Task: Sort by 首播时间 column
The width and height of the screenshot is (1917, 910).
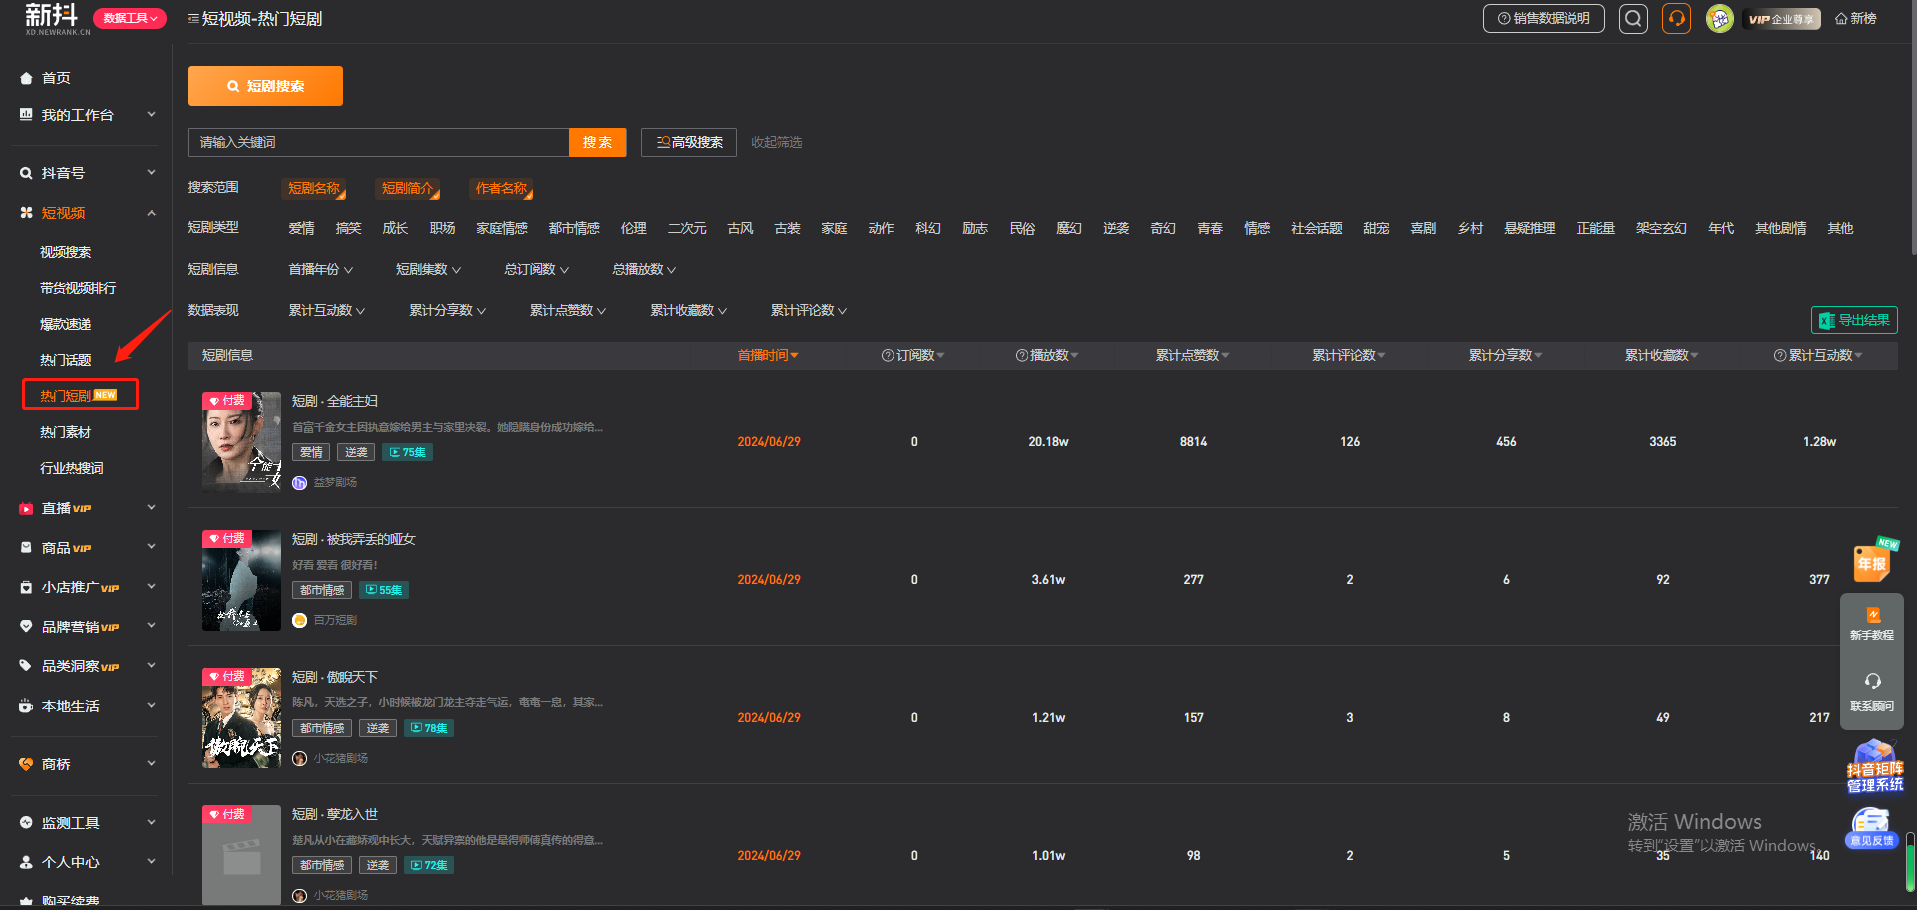Action: [x=768, y=355]
